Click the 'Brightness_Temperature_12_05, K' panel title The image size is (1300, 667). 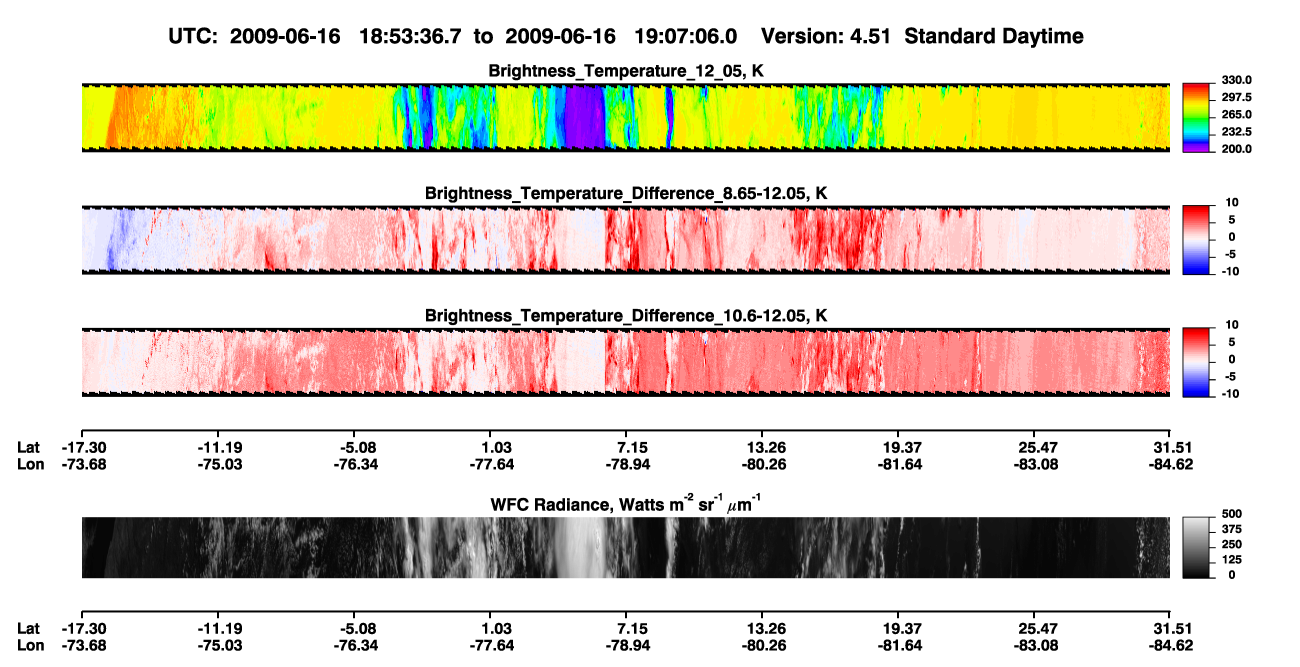point(626,71)
